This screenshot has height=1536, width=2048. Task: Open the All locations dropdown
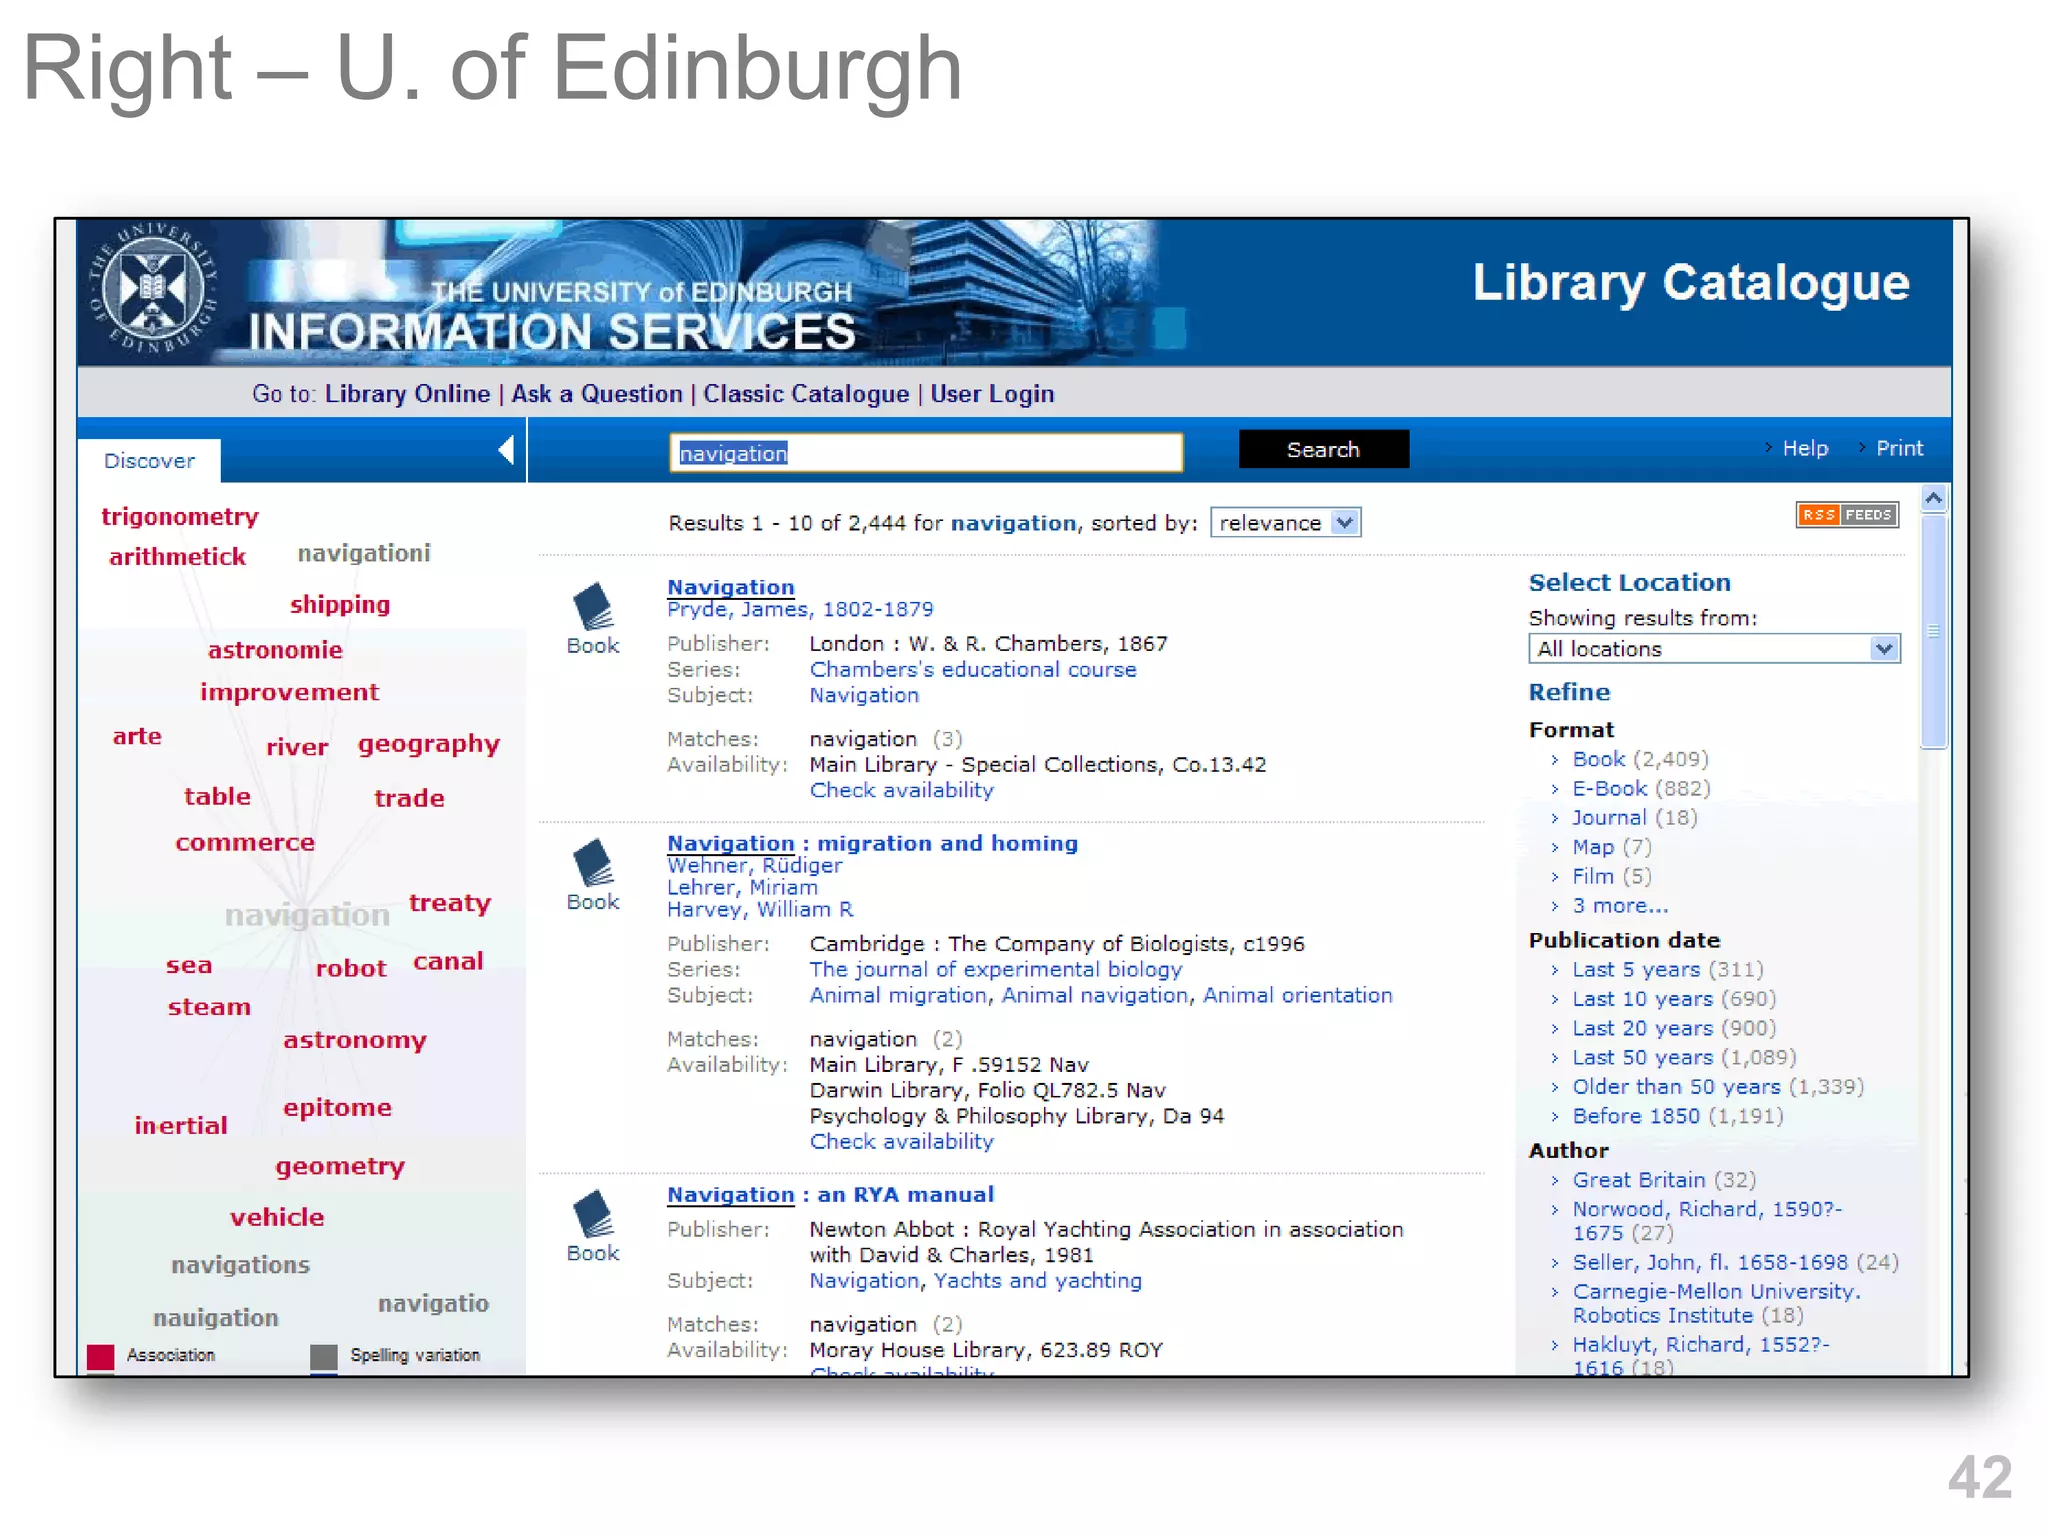click(1714, 649)
